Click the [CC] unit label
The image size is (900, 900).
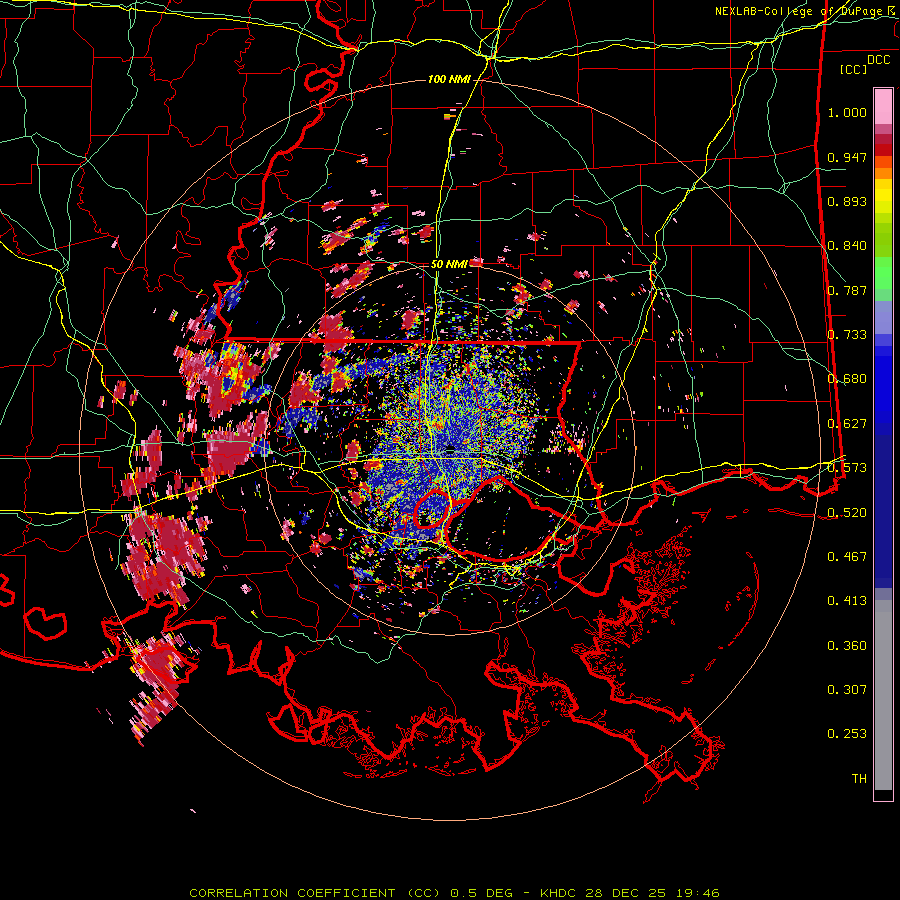coord(854,69)
